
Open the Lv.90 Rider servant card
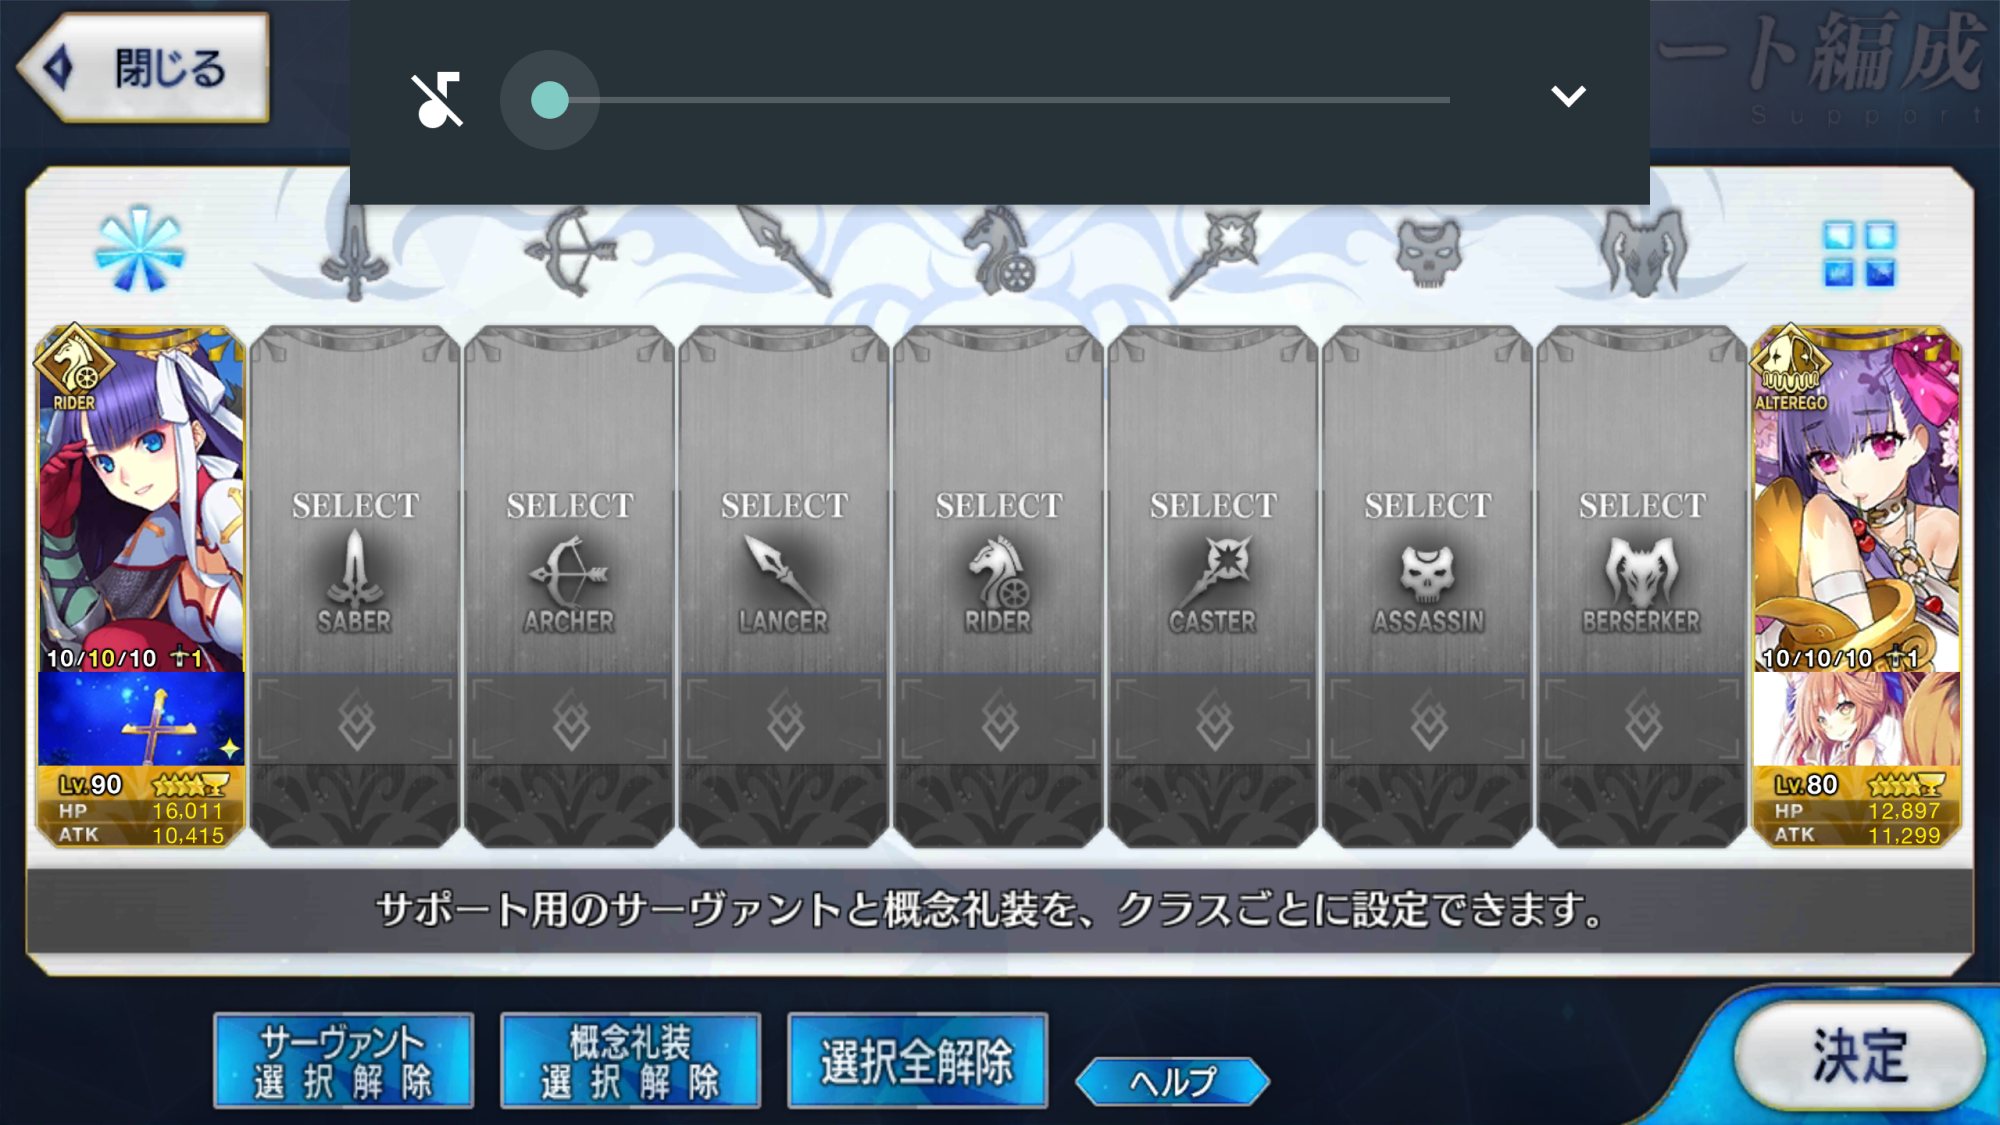tap(140, 586)
